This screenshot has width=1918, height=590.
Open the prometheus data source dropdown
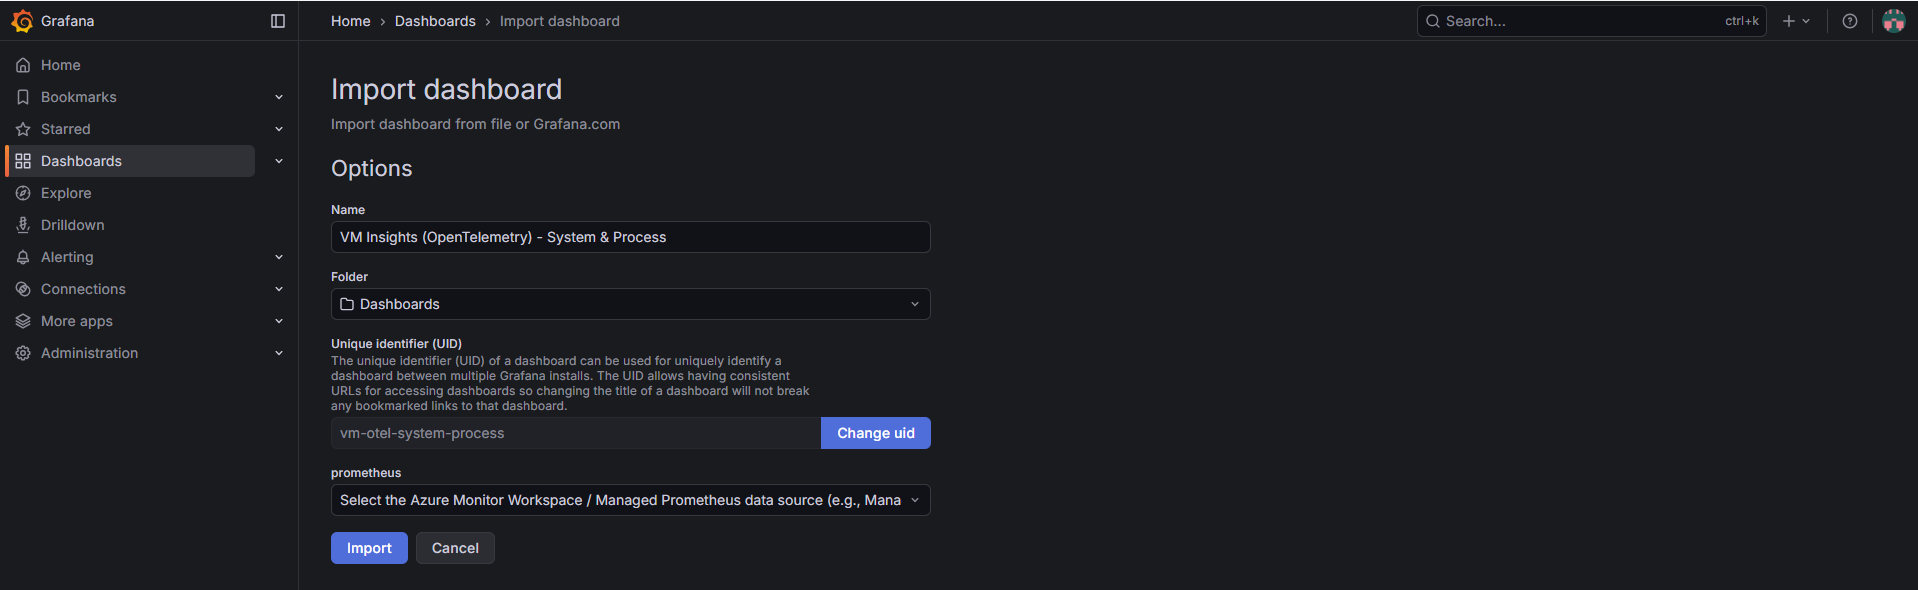[630, 500]
